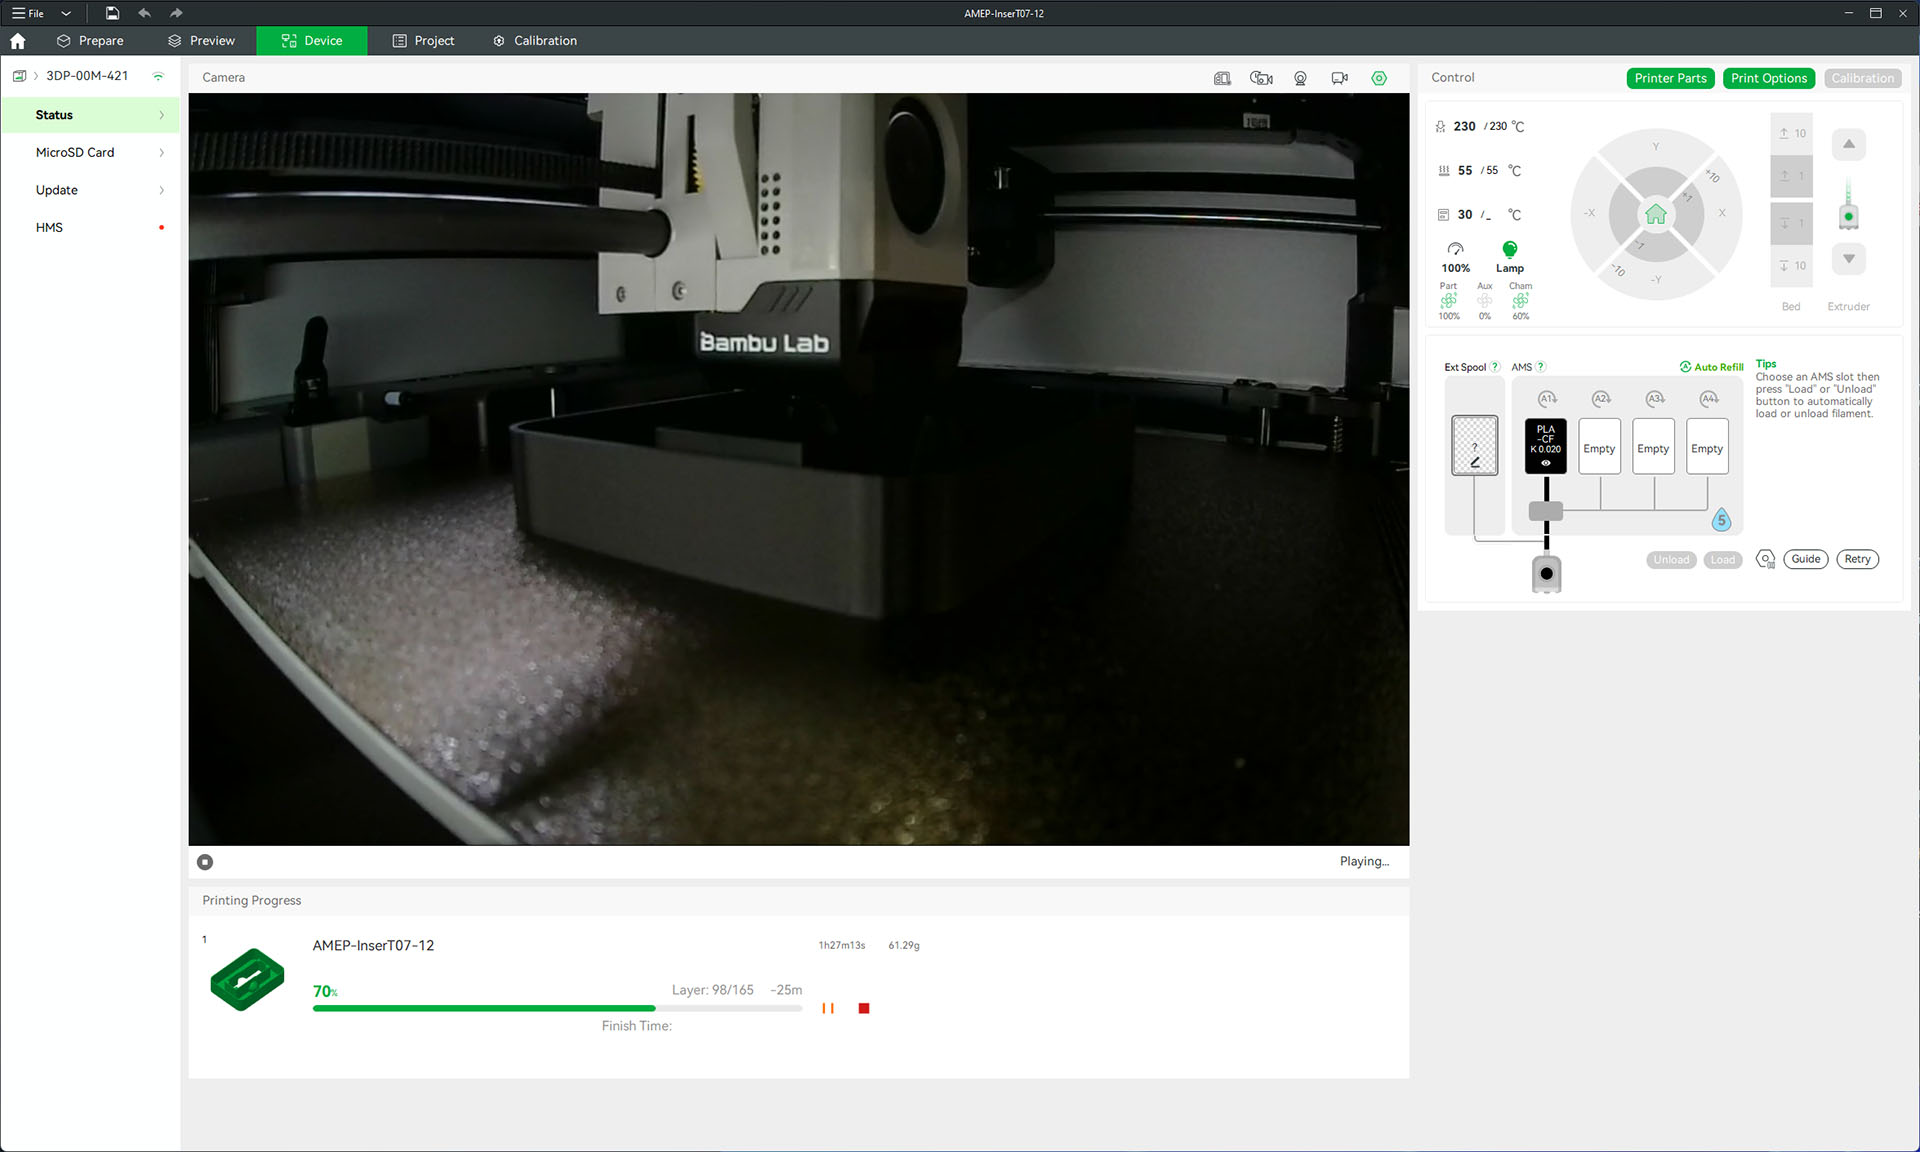Image resolution: width=1920 pixels, height=1152 pixels.
Task: Toggle the Part cooling fan
Action: pyautogui.click(x=1448, y=301)
